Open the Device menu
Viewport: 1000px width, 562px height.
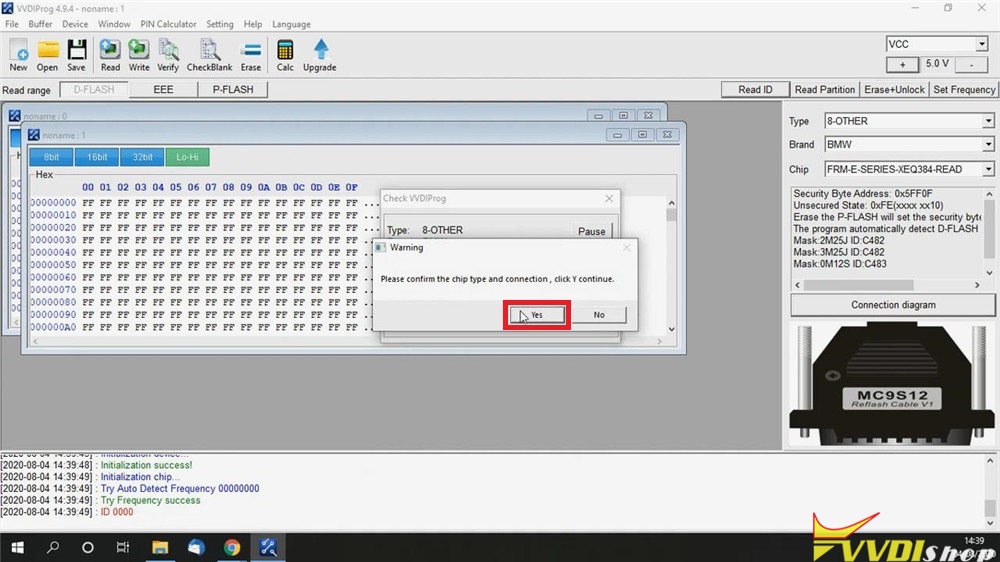click(75, 24)
